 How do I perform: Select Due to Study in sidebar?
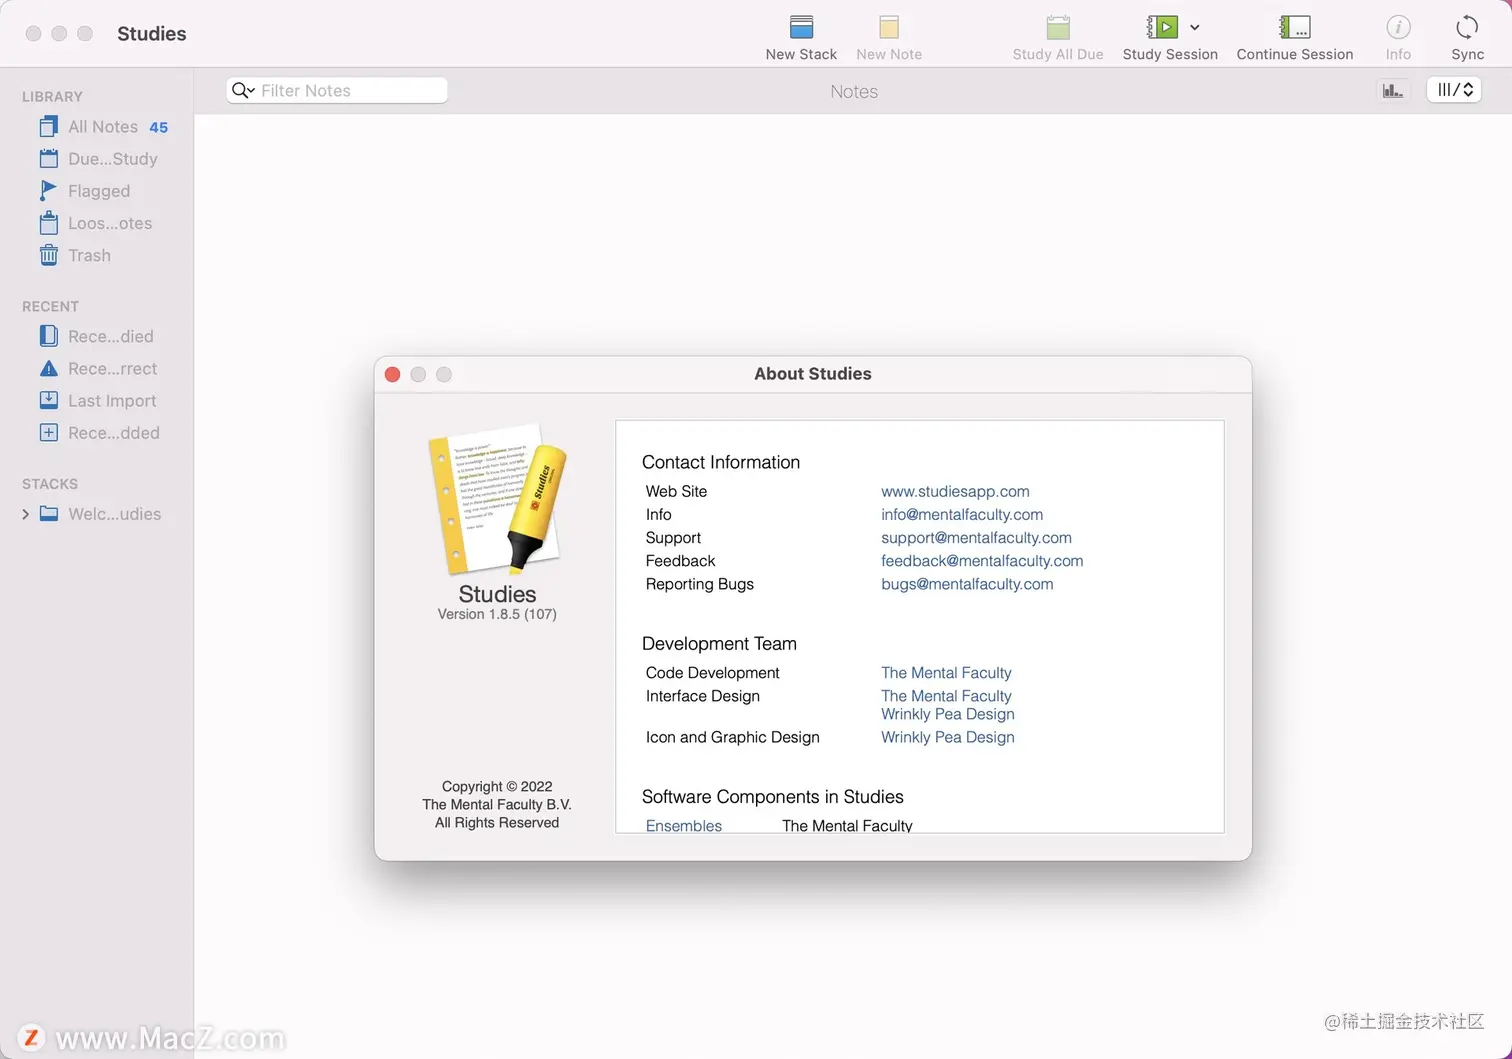pyautogui.click(x=97, y=159)
